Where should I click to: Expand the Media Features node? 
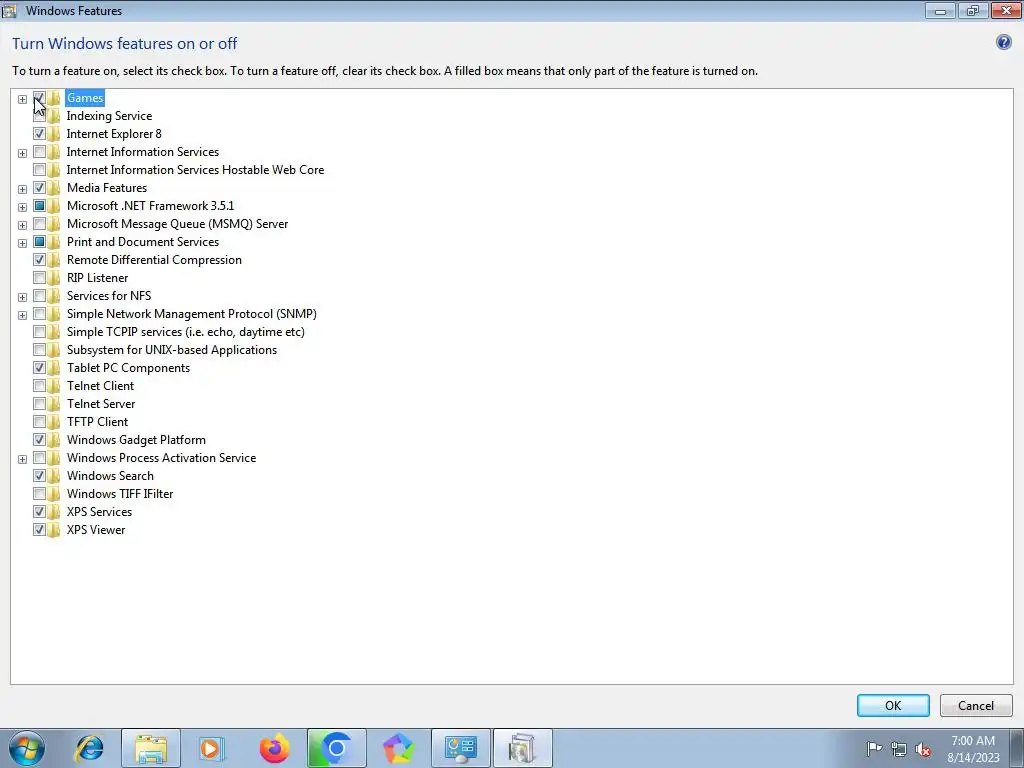pos(22,189)
